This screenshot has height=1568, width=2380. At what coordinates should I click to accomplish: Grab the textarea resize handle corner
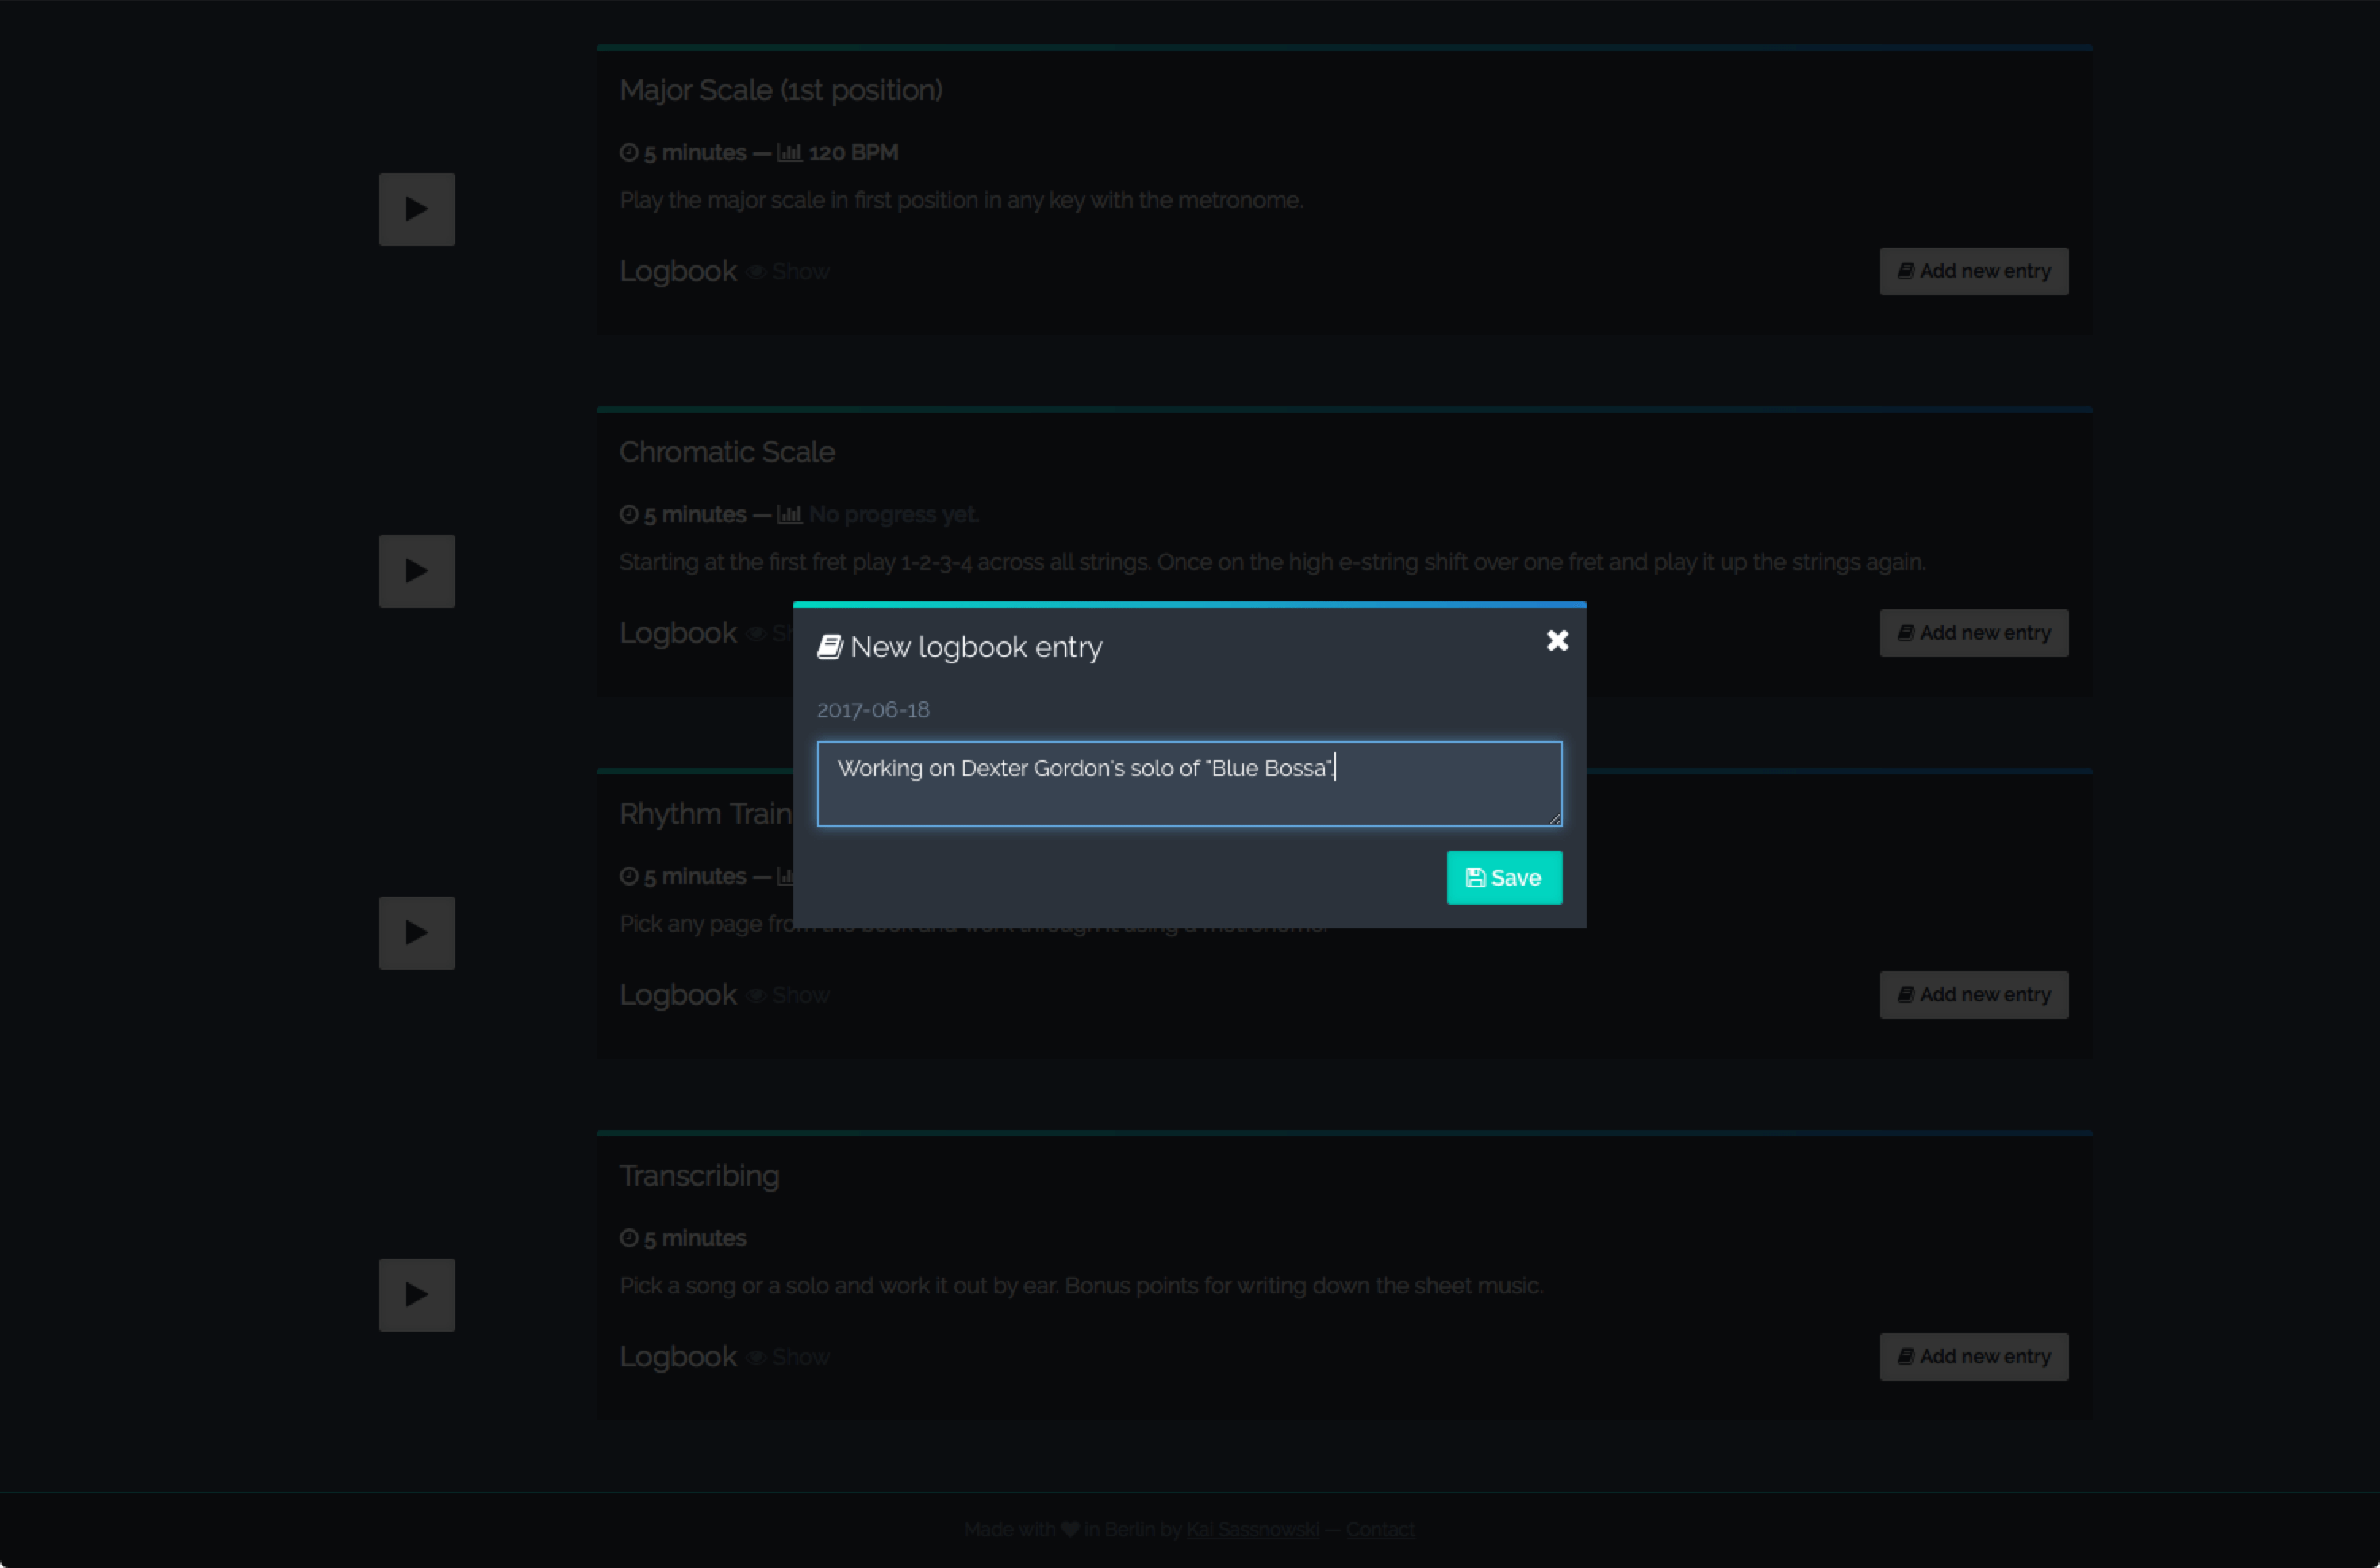pos(1554,818)
